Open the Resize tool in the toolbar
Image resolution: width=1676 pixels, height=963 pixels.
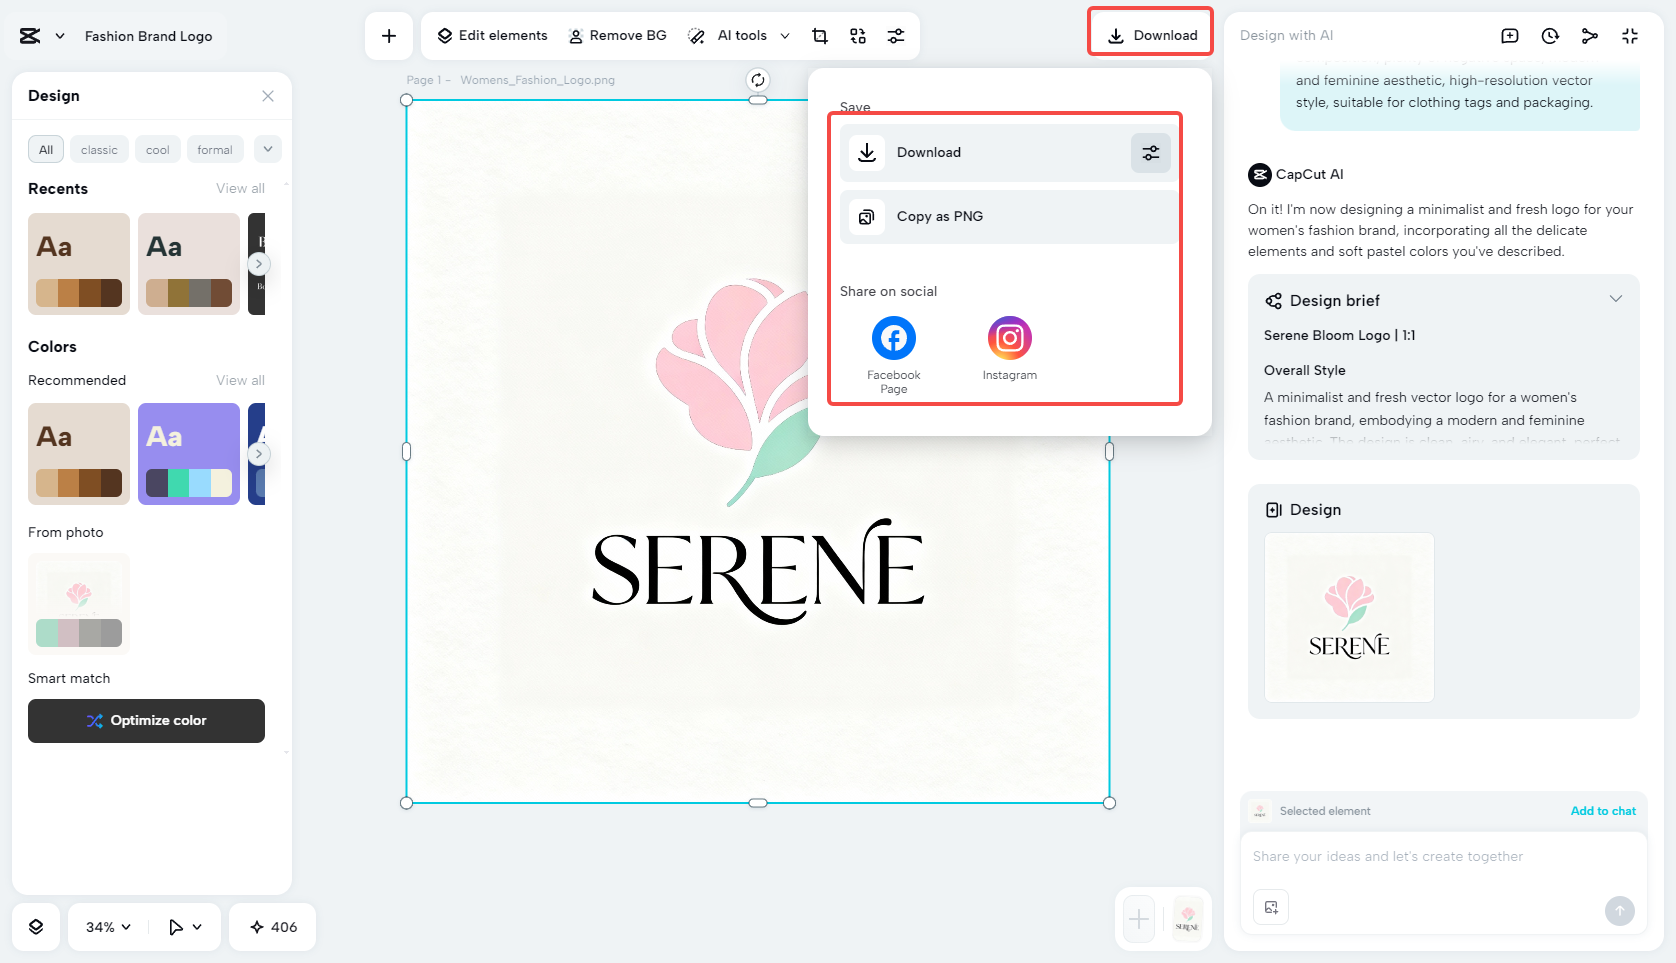(x=857, y=35)
